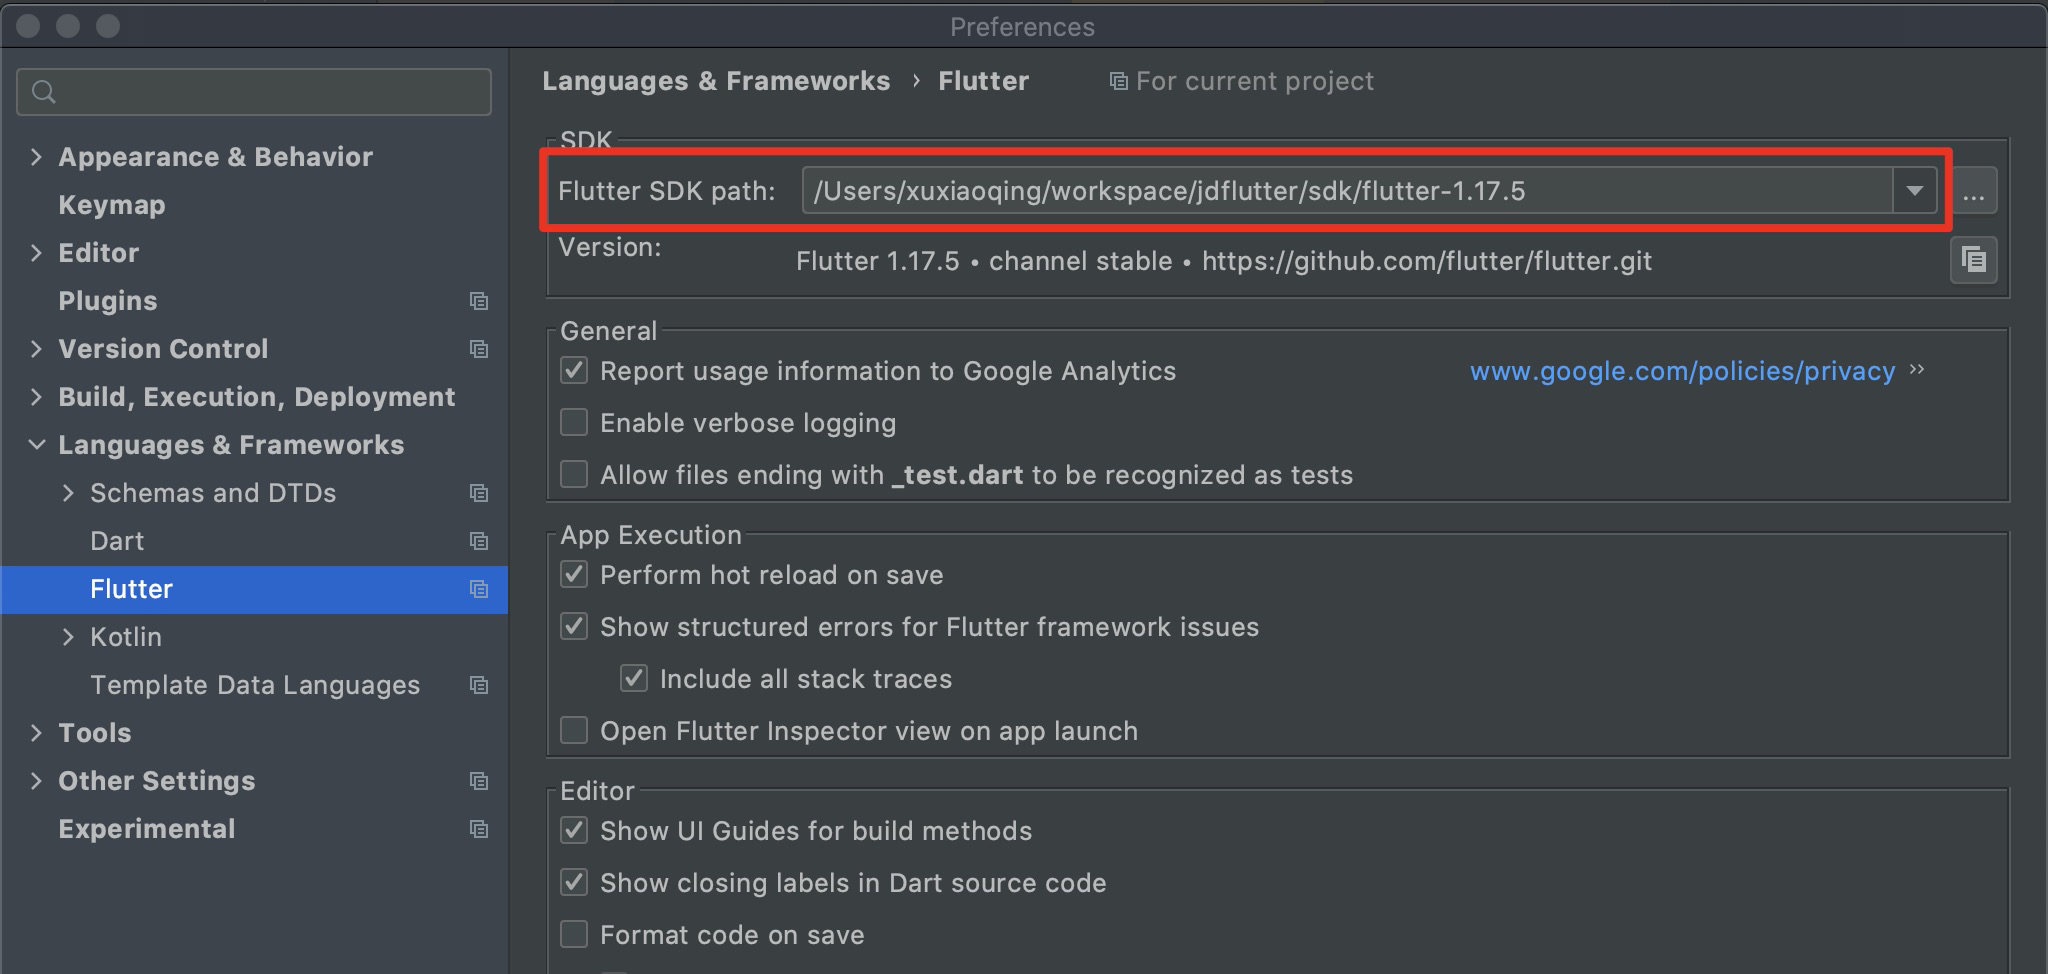Viewport: 2048px width, 974px height.
Task: Select Kotlin in settings tree
Action: tap(126, 637)
